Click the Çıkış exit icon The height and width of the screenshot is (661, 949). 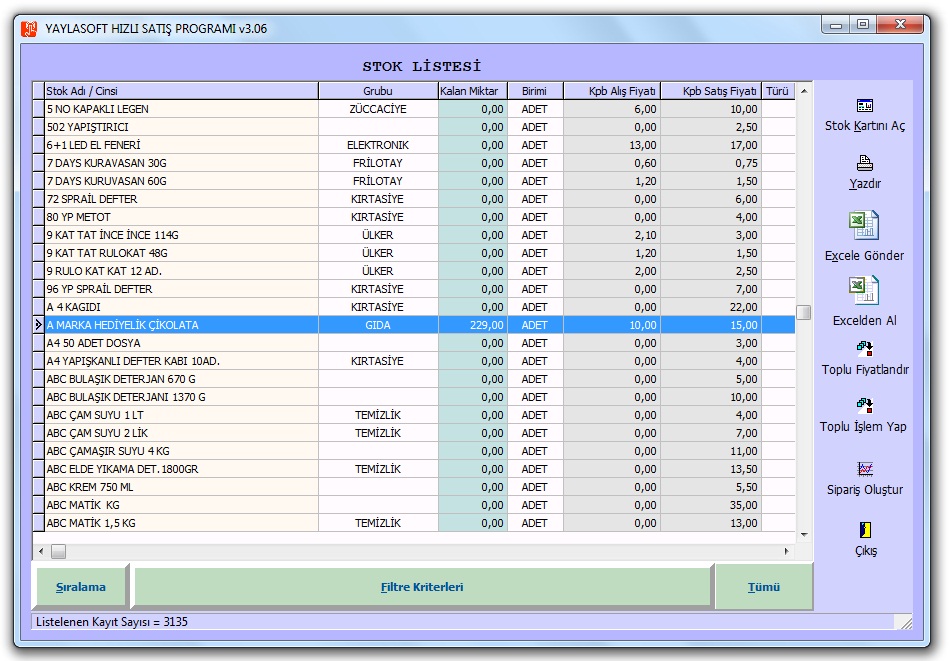click(865, 530)
